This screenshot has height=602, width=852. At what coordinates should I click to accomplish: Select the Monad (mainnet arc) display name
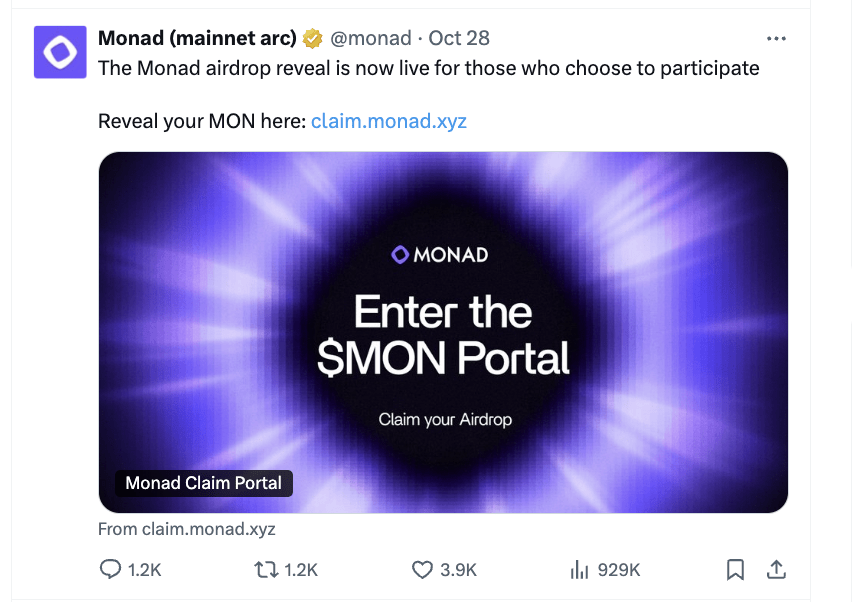(x=197, y=38)
